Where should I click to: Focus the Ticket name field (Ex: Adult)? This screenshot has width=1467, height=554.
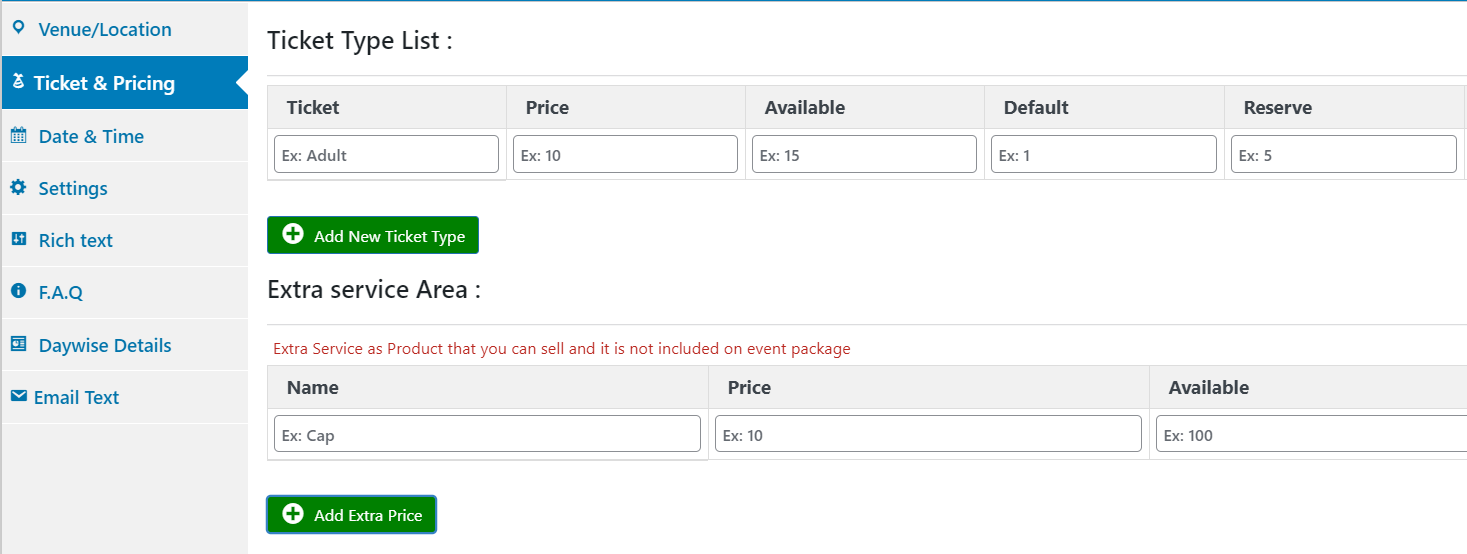pos(386,154)
